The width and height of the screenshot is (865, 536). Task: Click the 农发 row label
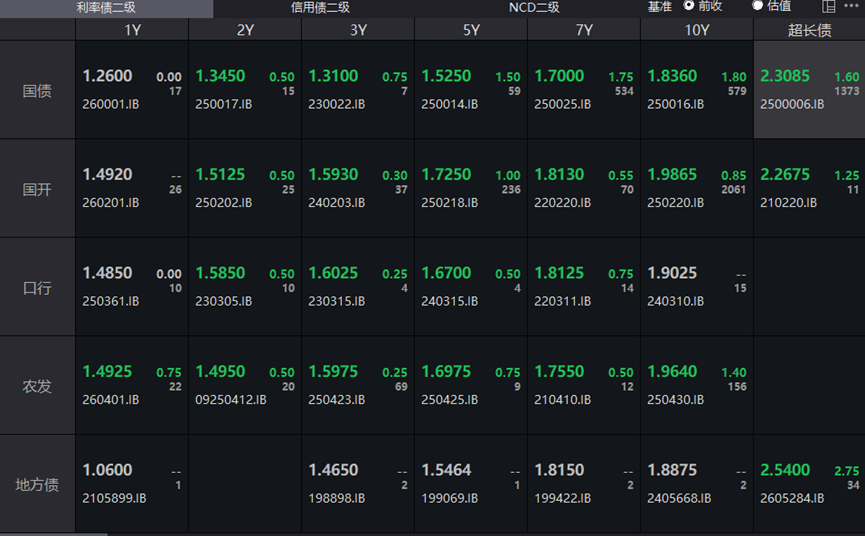pos(37,385)
